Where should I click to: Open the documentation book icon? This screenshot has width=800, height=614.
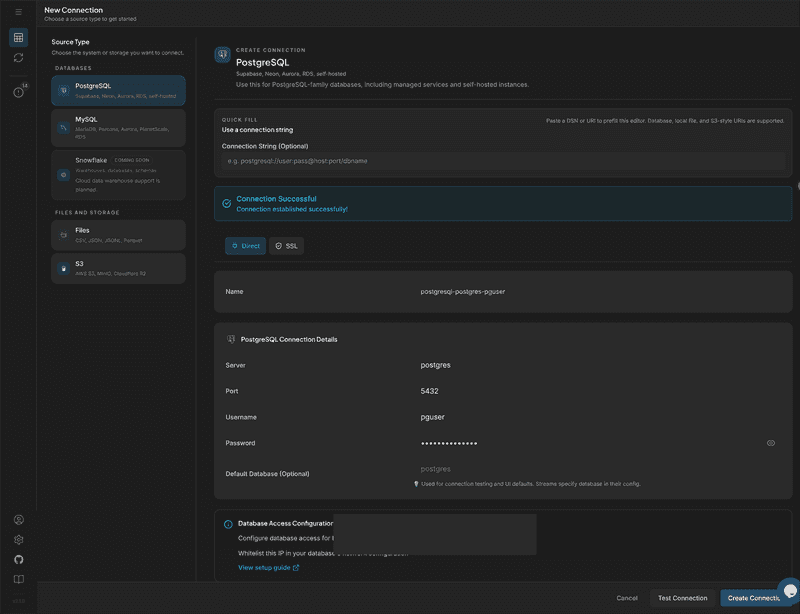(x=18, y=579)
